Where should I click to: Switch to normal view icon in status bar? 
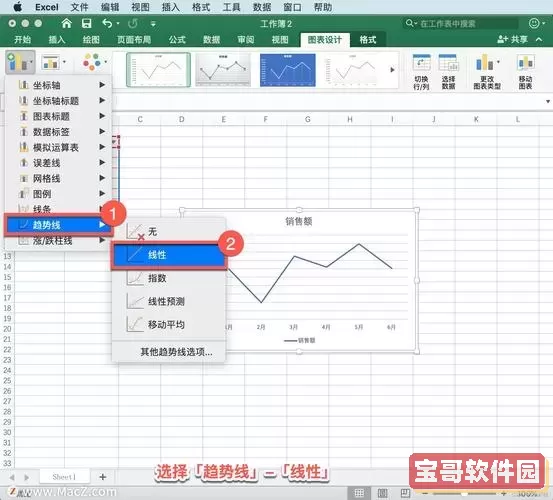359,493
